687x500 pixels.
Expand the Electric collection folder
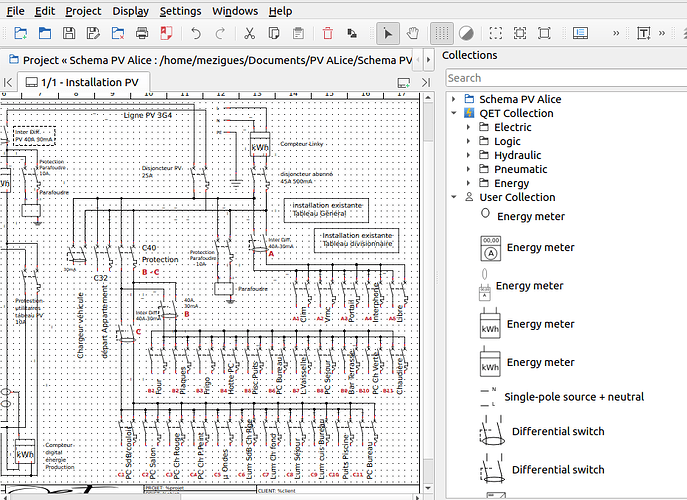click(x=468, y=128)
